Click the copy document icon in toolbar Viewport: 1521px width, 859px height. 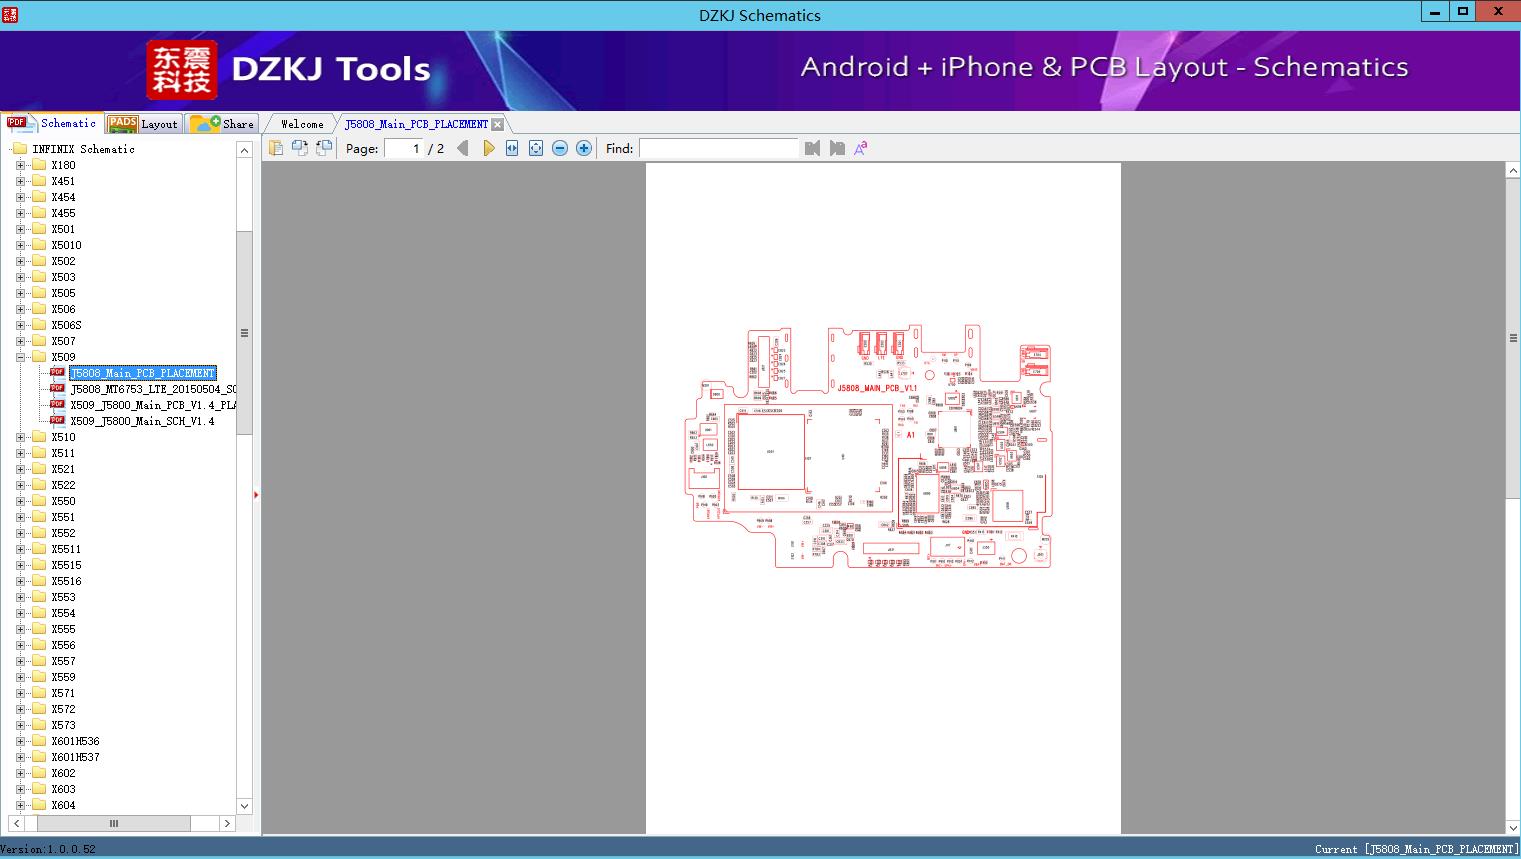point(275,148)
